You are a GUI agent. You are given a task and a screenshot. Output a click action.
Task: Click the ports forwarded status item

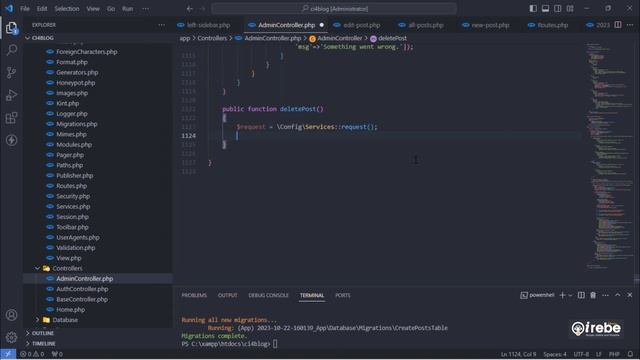coord(57,354)
